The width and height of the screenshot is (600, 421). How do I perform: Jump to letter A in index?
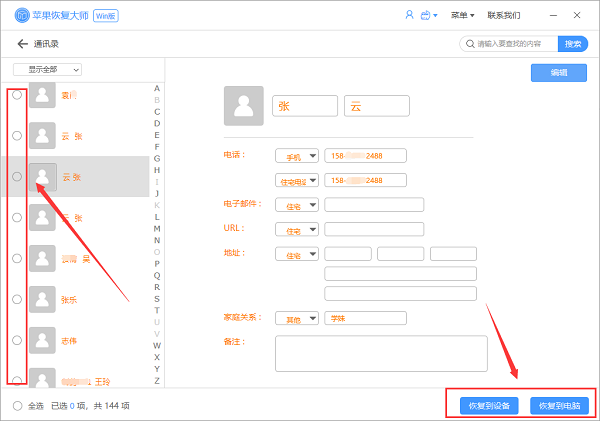pos(157,88)
